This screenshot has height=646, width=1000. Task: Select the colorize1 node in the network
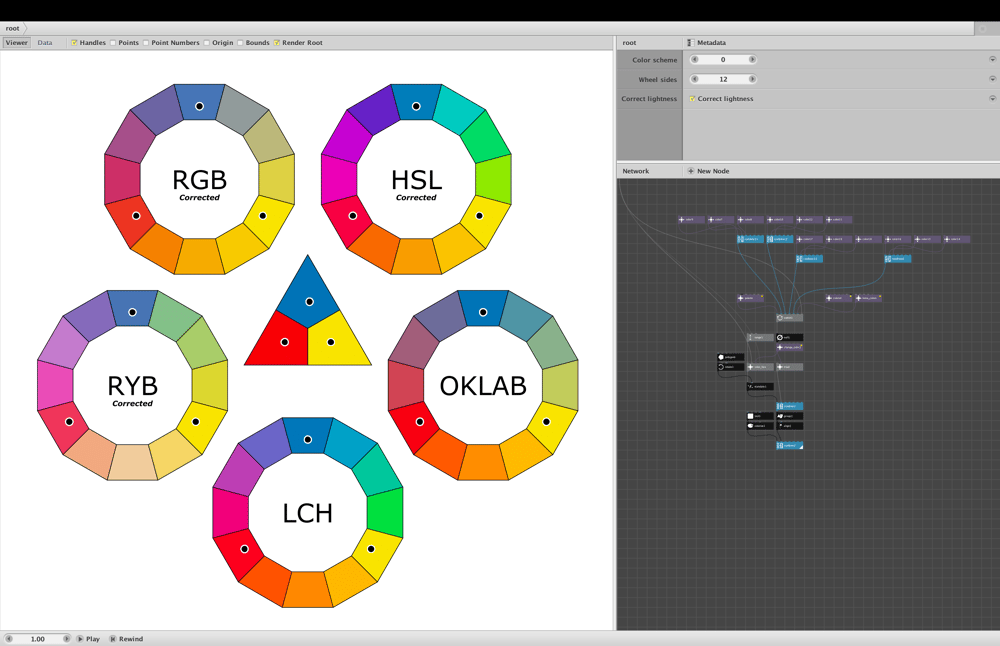(x=760, y=426)
